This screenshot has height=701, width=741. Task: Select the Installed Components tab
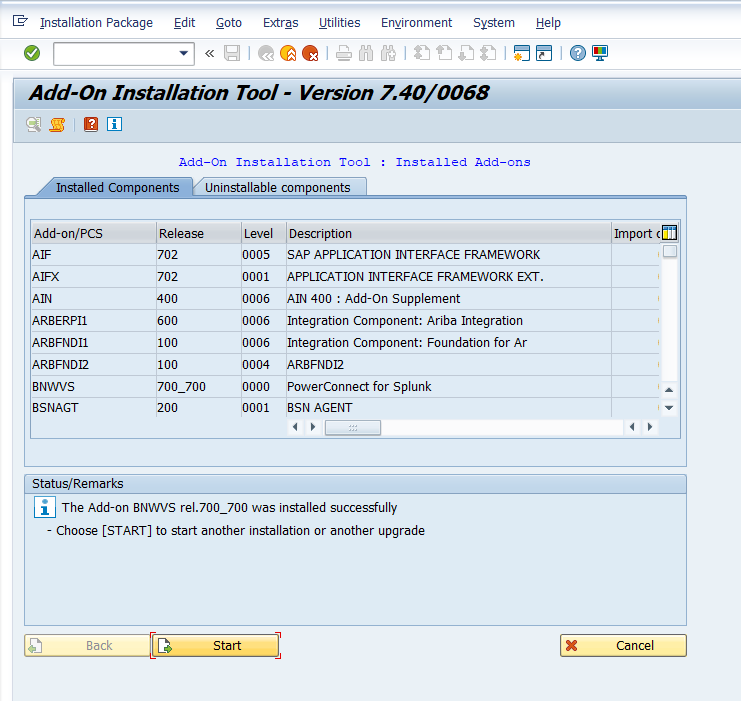(117, 187)
